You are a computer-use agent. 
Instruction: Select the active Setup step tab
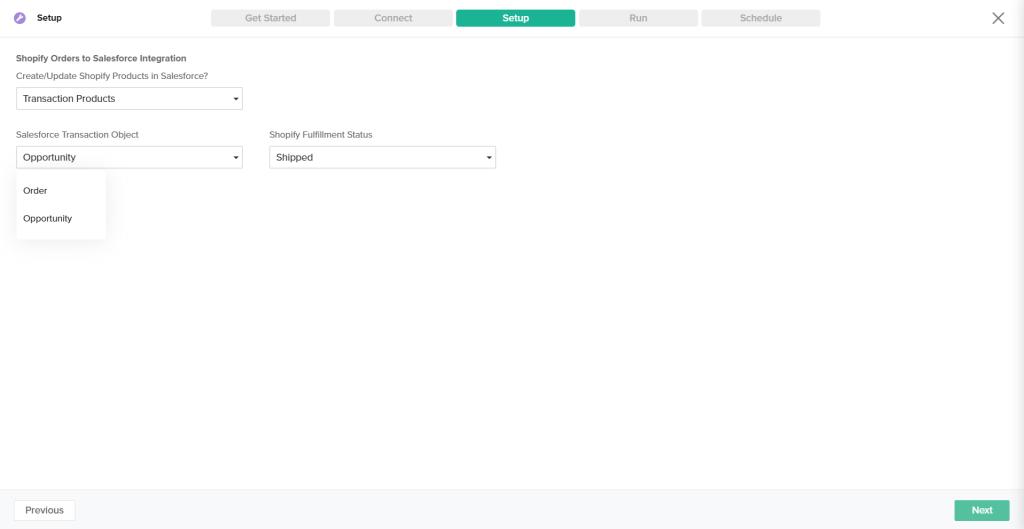click(515, 18)
